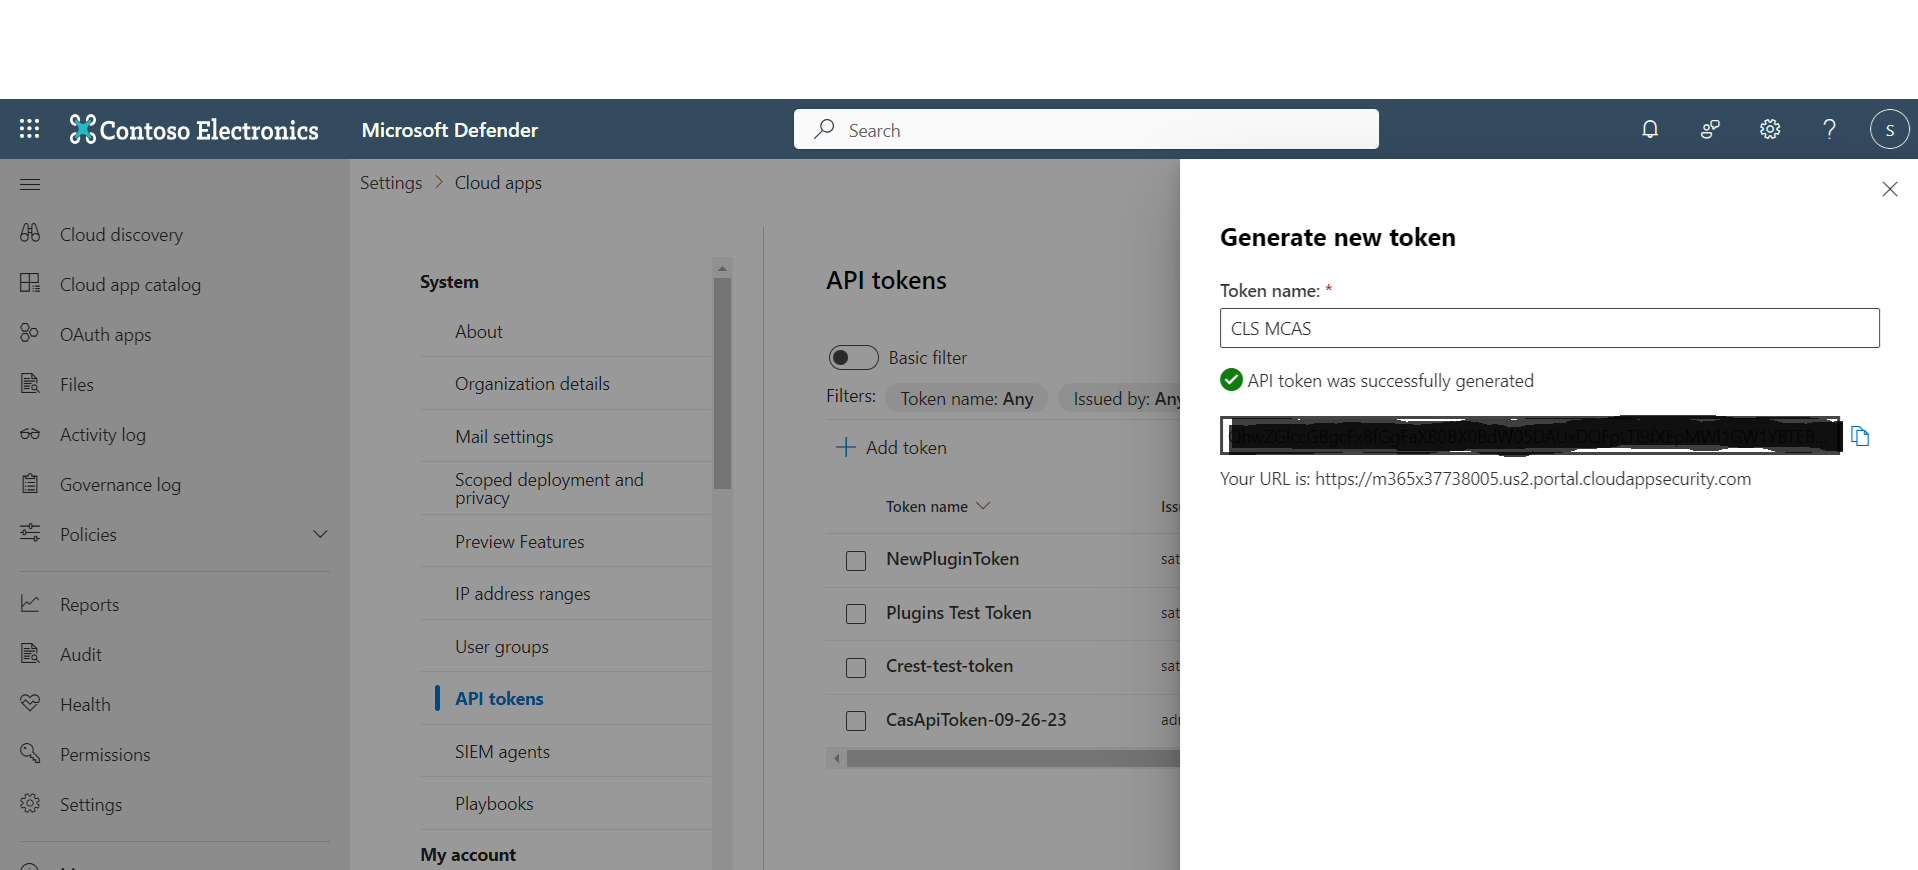Click the Cloud discovery binoculars icon

tap(30, 233)
